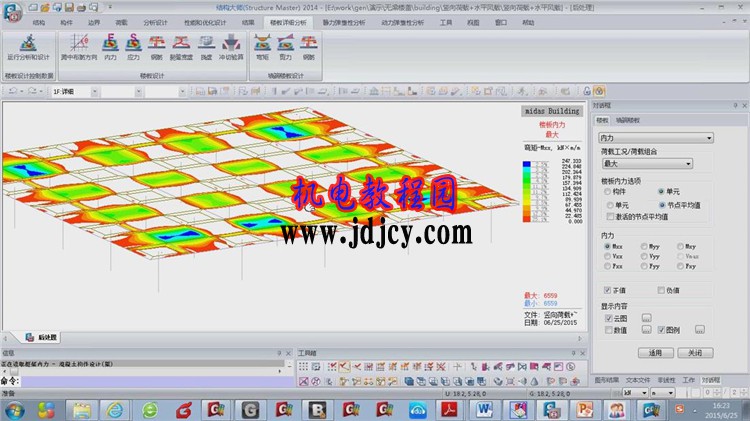Open Adobe Reader from the taskbar
The image size is (750, 421).
click(450, 410)
